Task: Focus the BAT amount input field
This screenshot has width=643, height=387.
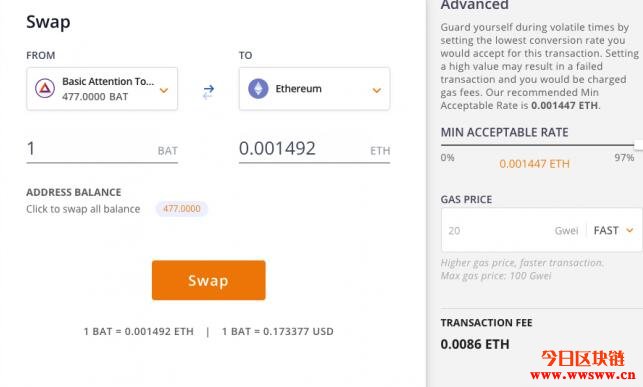Action: 102,149
